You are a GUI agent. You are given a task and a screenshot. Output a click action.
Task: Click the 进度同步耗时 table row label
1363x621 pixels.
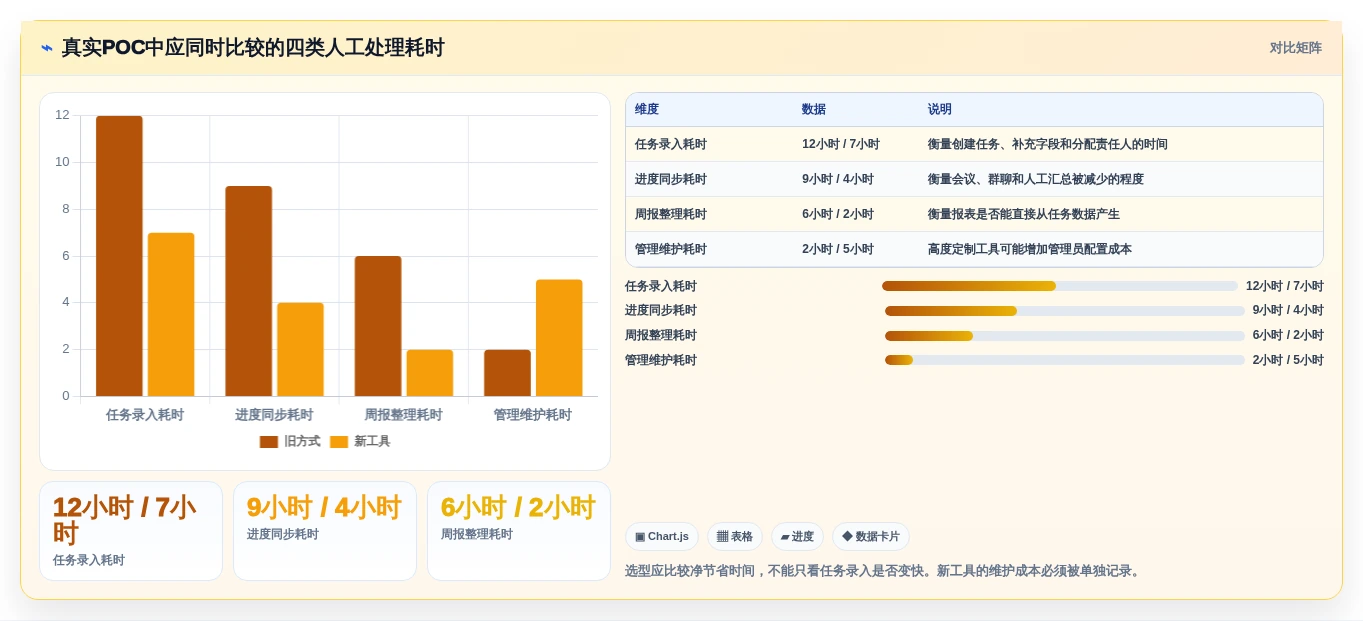point(671,180)
